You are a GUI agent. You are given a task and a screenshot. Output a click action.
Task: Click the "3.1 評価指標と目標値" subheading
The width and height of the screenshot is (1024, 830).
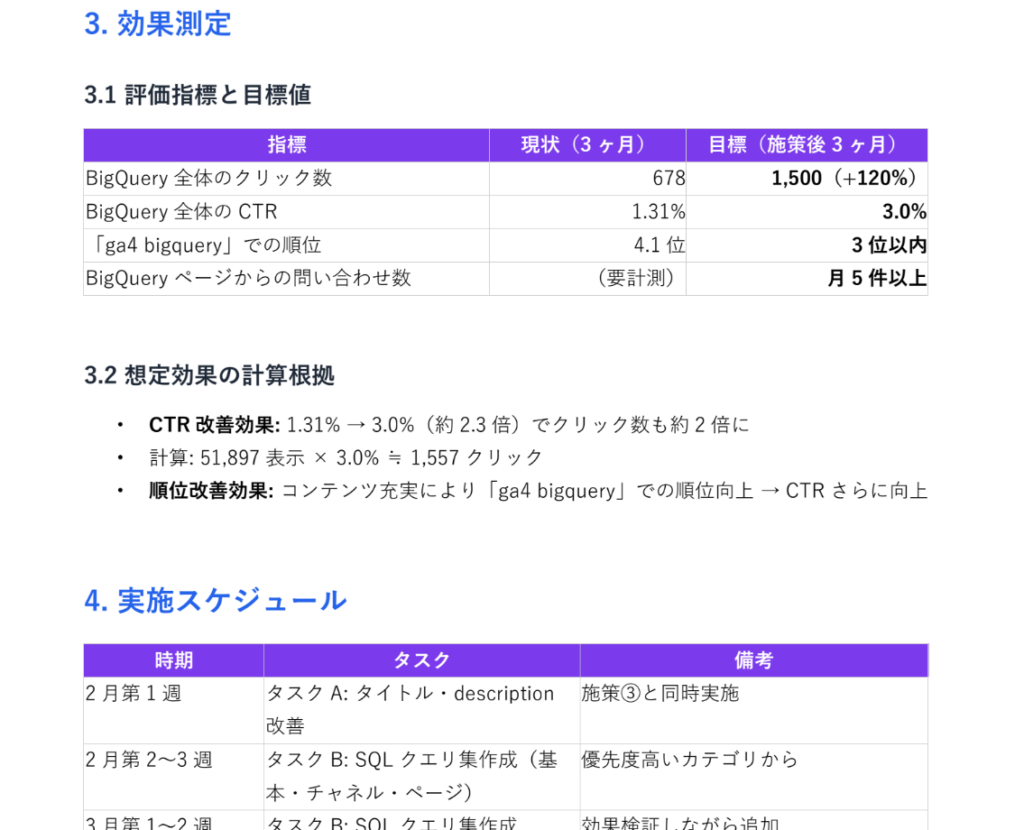198,95
